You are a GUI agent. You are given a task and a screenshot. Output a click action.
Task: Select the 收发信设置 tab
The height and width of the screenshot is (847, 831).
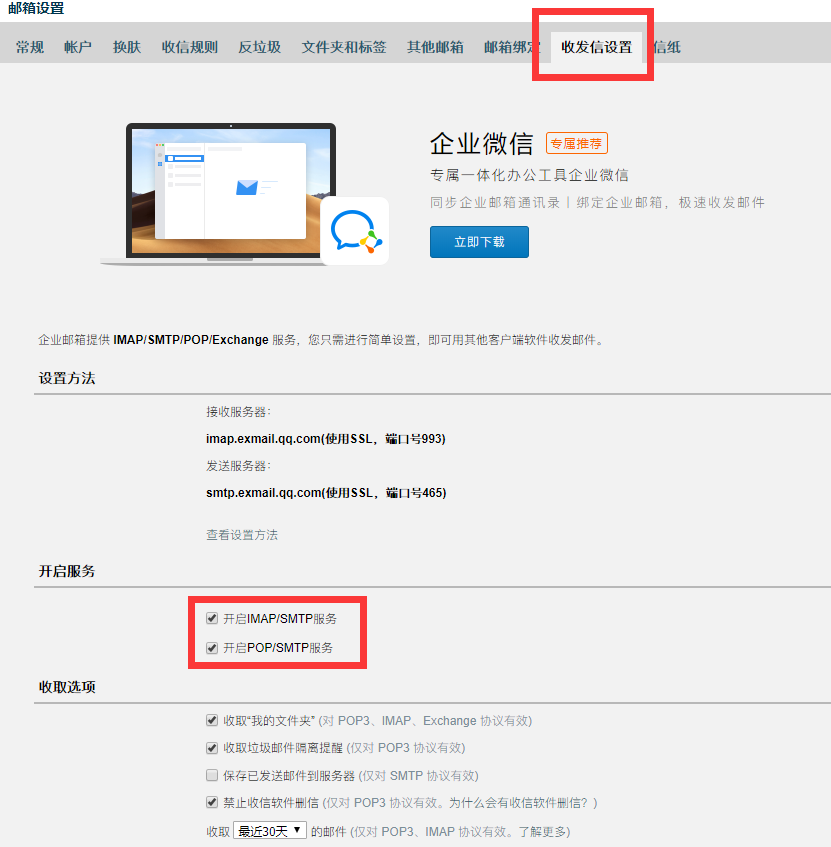coord(597,48)
